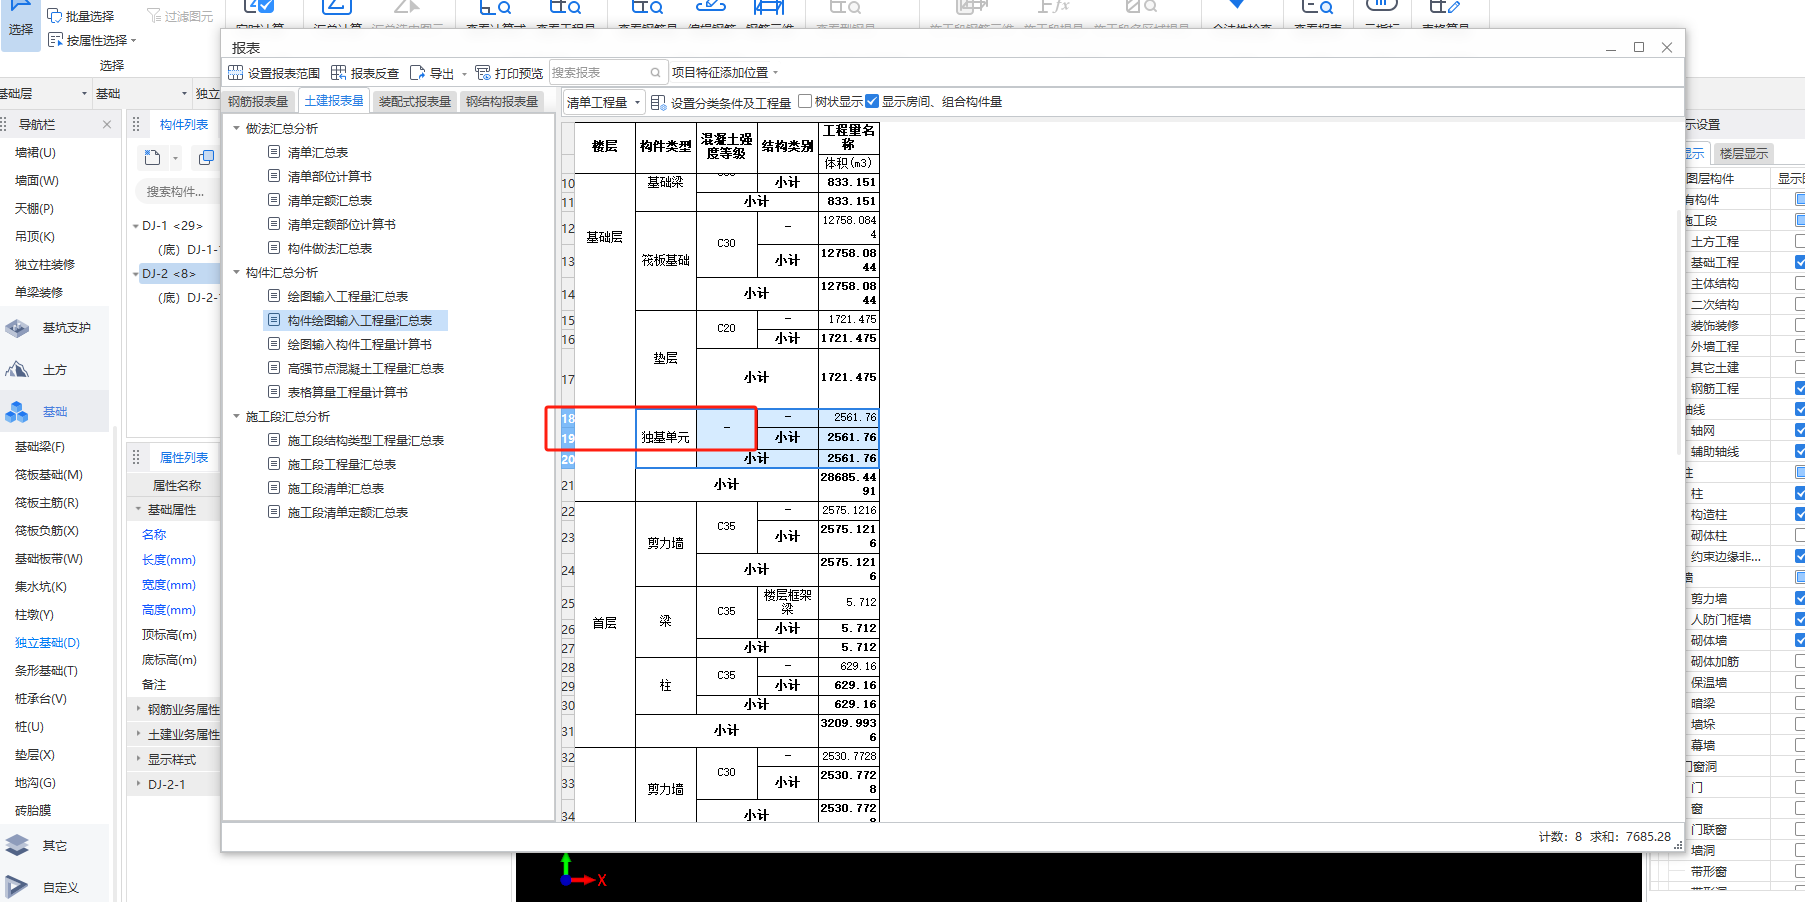Viewport: 1805px width, 902px height.
Task: Toggle the 砌体墙 display checkbox
Action: tap(1800, 640)
